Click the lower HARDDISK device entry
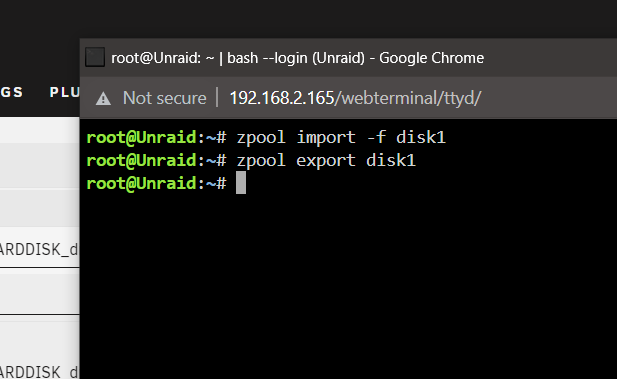Viewport: 617px width, 379px height. coord(39,372)
